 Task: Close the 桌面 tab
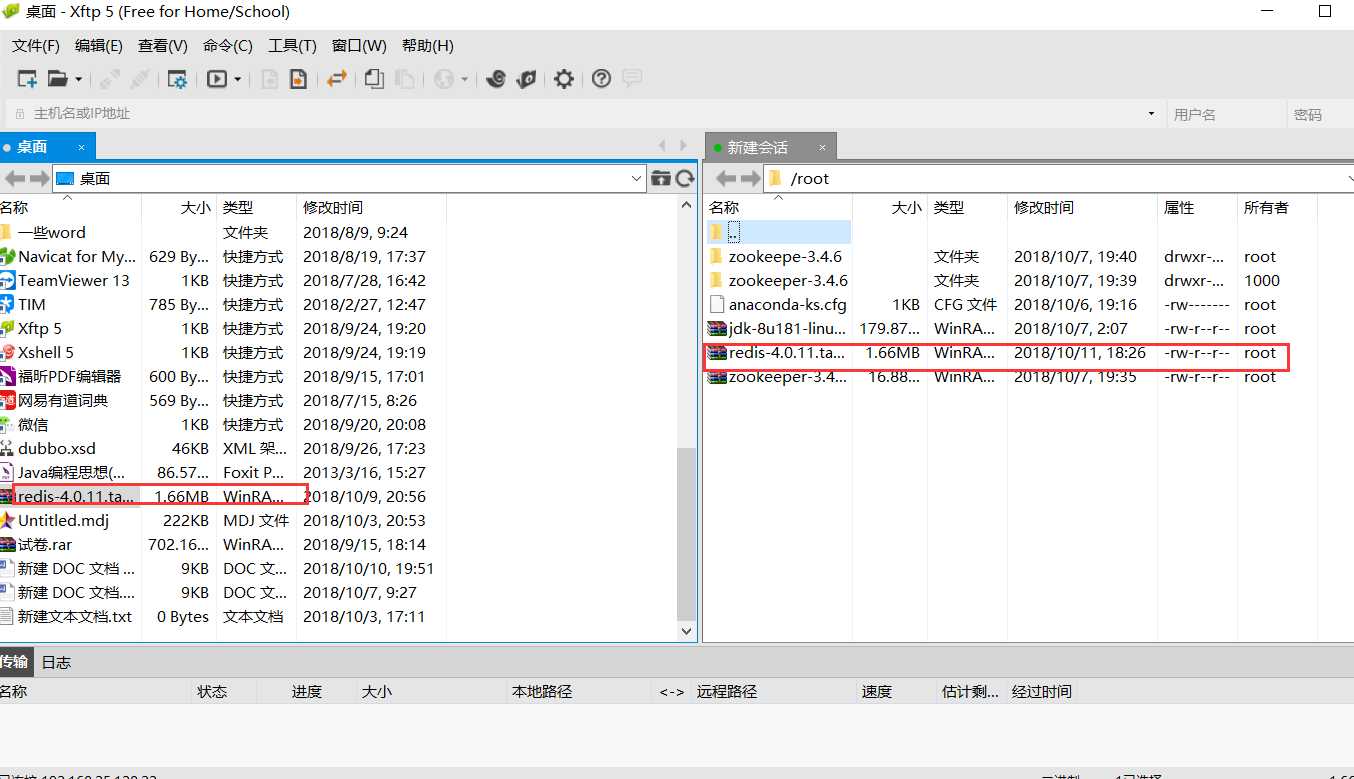pos(82,147)
